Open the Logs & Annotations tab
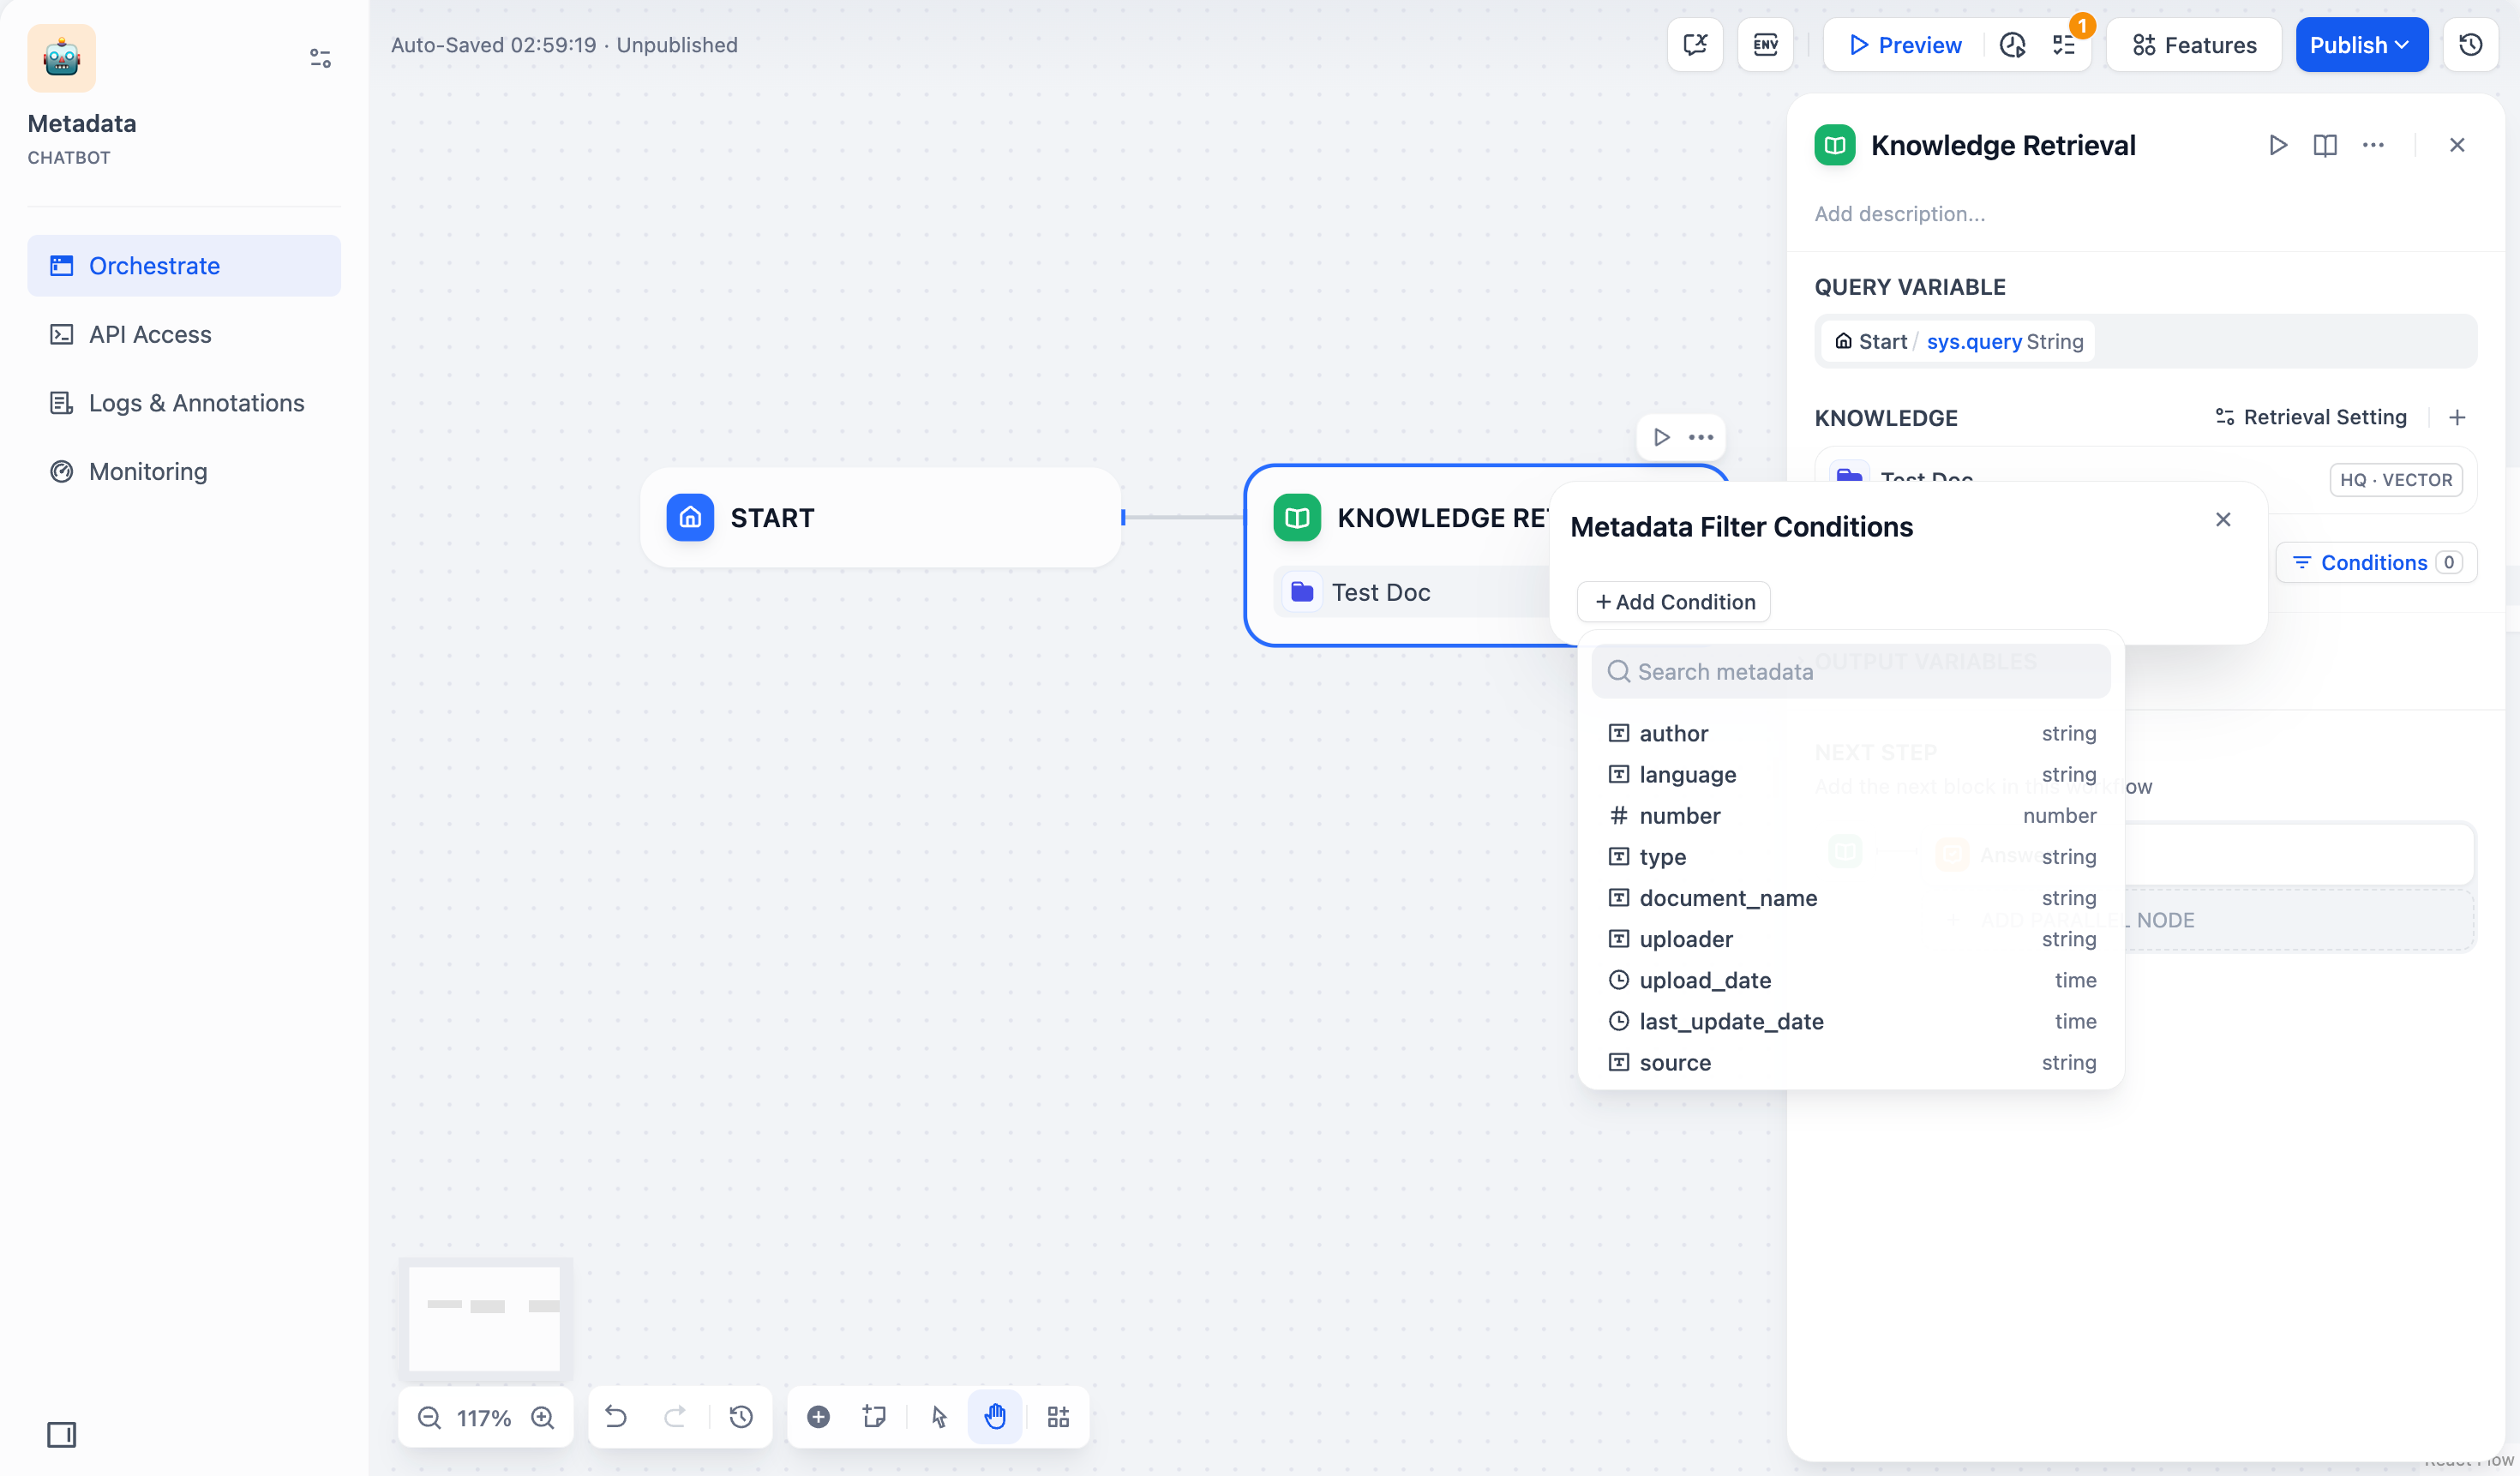Viewport: 2520px width, 1476px height. (x=196, y=403)
